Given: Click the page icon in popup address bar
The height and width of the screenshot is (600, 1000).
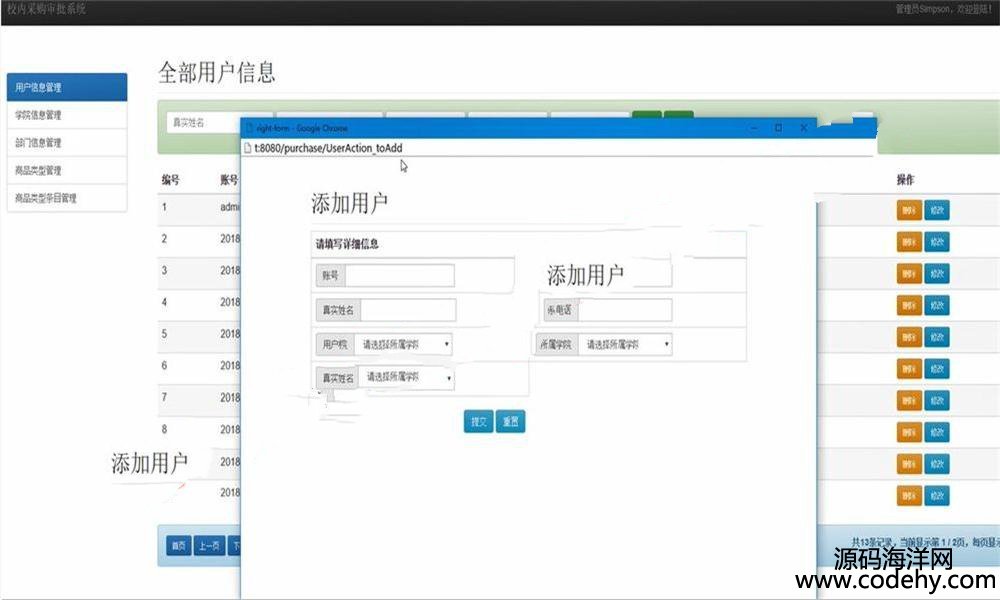Looking at the screenshot, I should [247, 148].
